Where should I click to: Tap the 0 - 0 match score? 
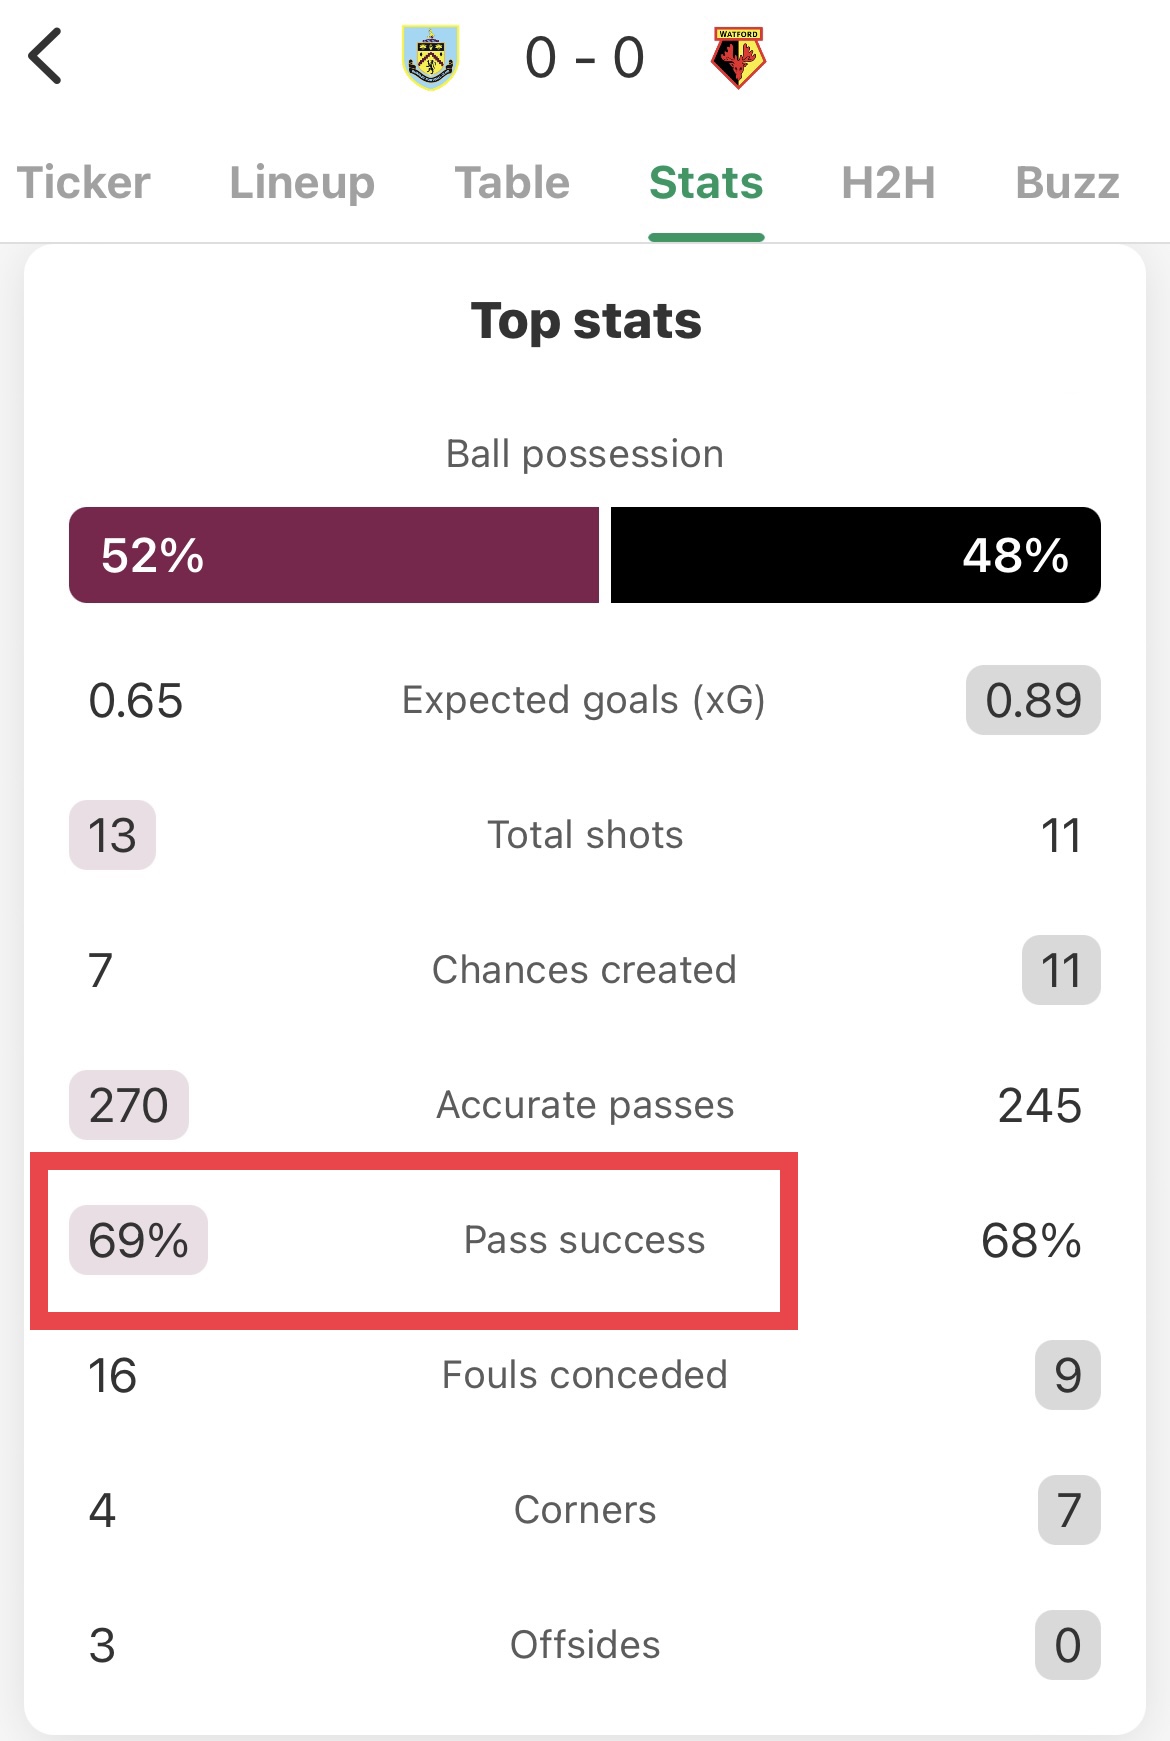[585, 58]
